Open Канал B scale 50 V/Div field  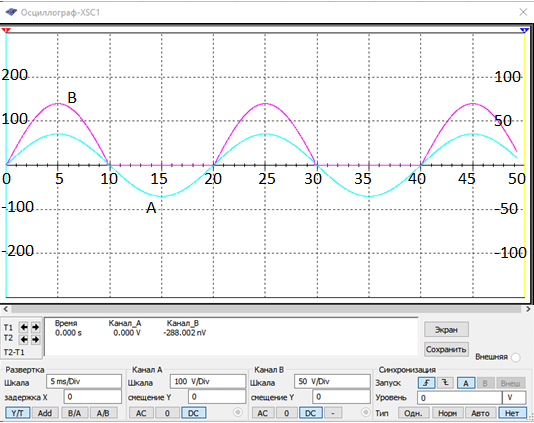[332, 381]
